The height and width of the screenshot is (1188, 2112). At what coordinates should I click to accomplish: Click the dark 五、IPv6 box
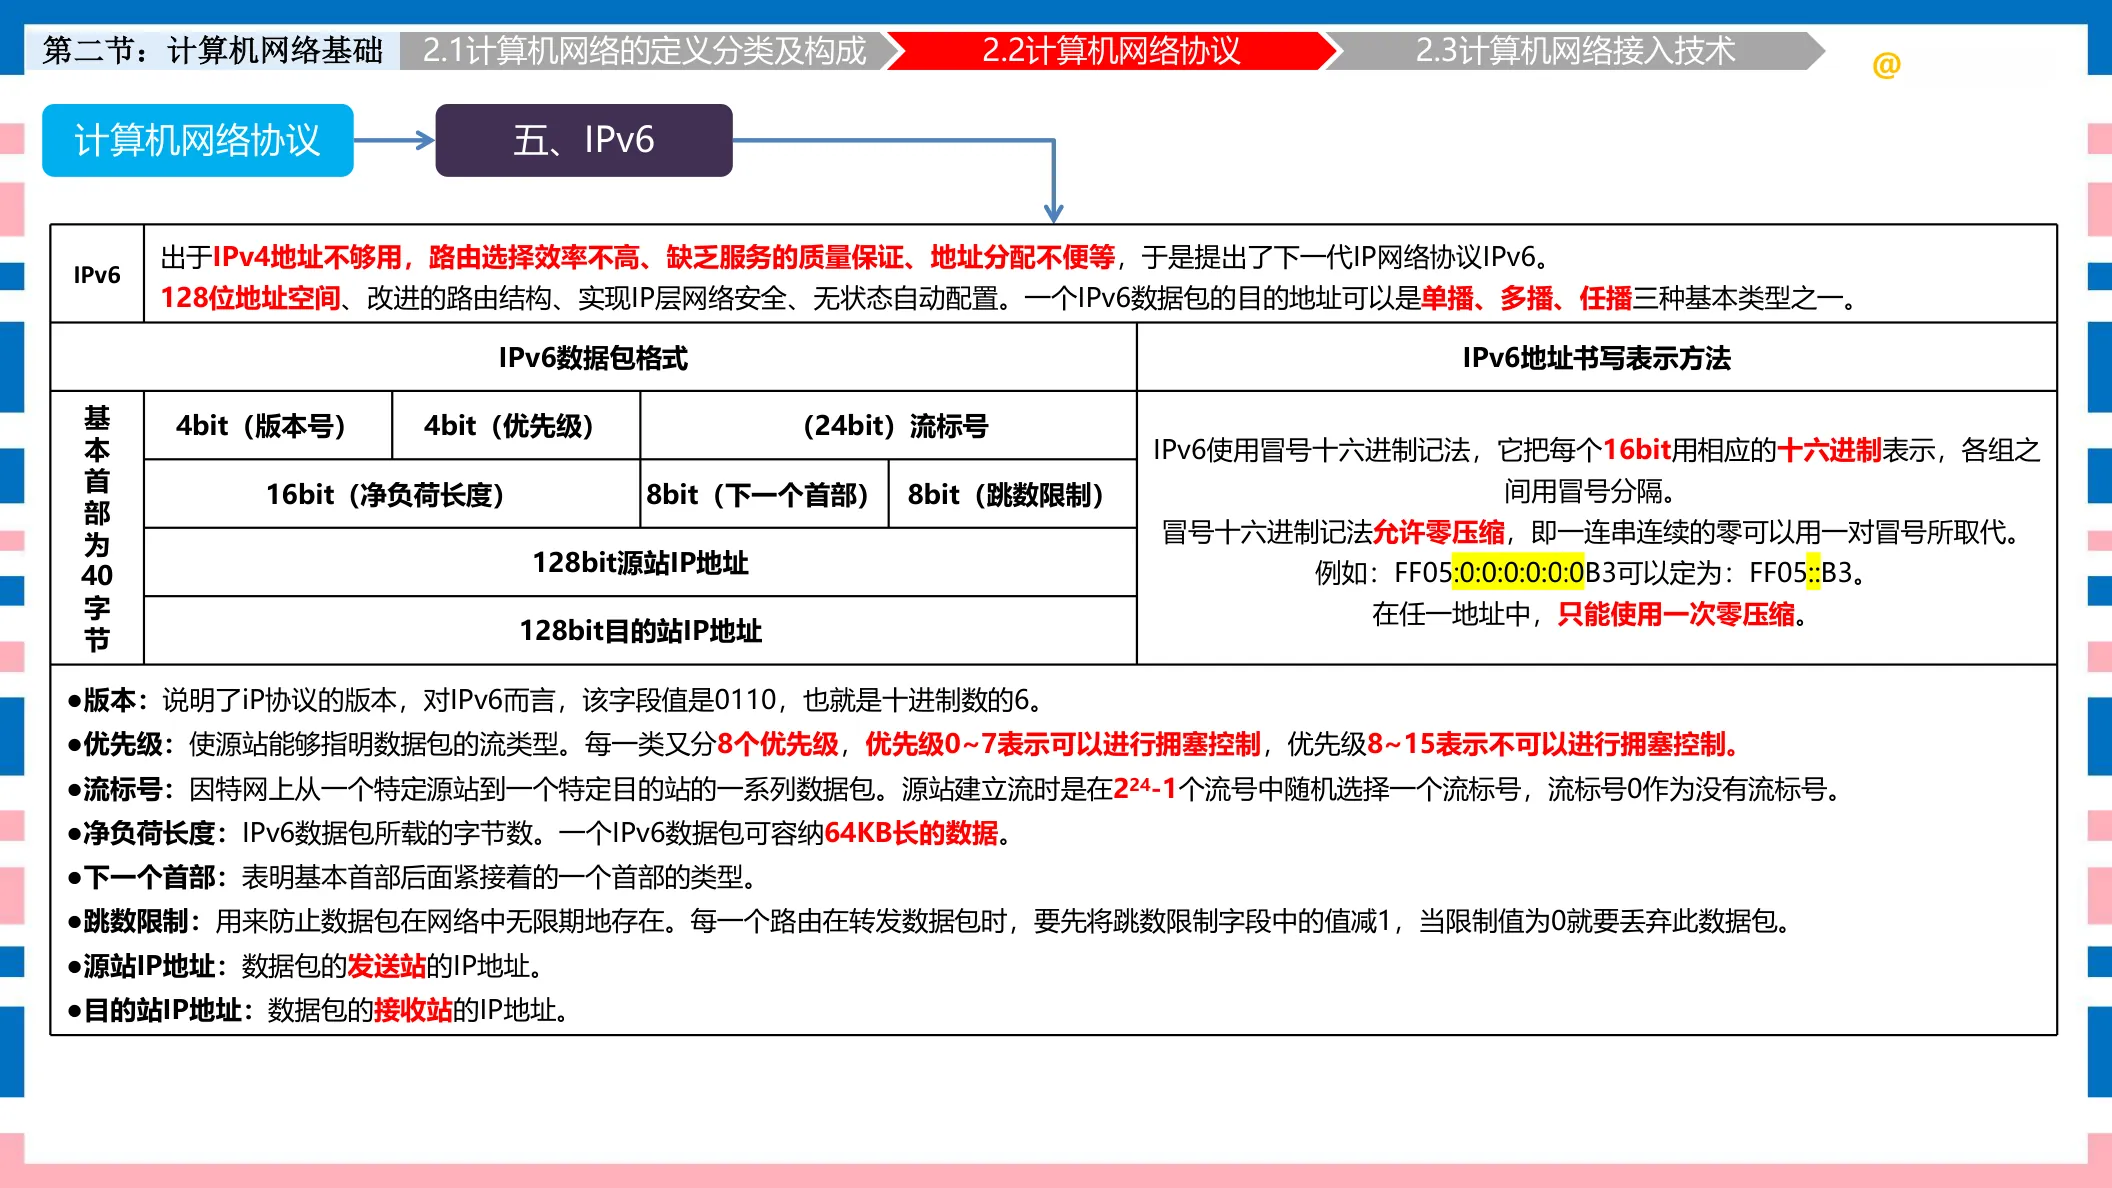(584, 140)
